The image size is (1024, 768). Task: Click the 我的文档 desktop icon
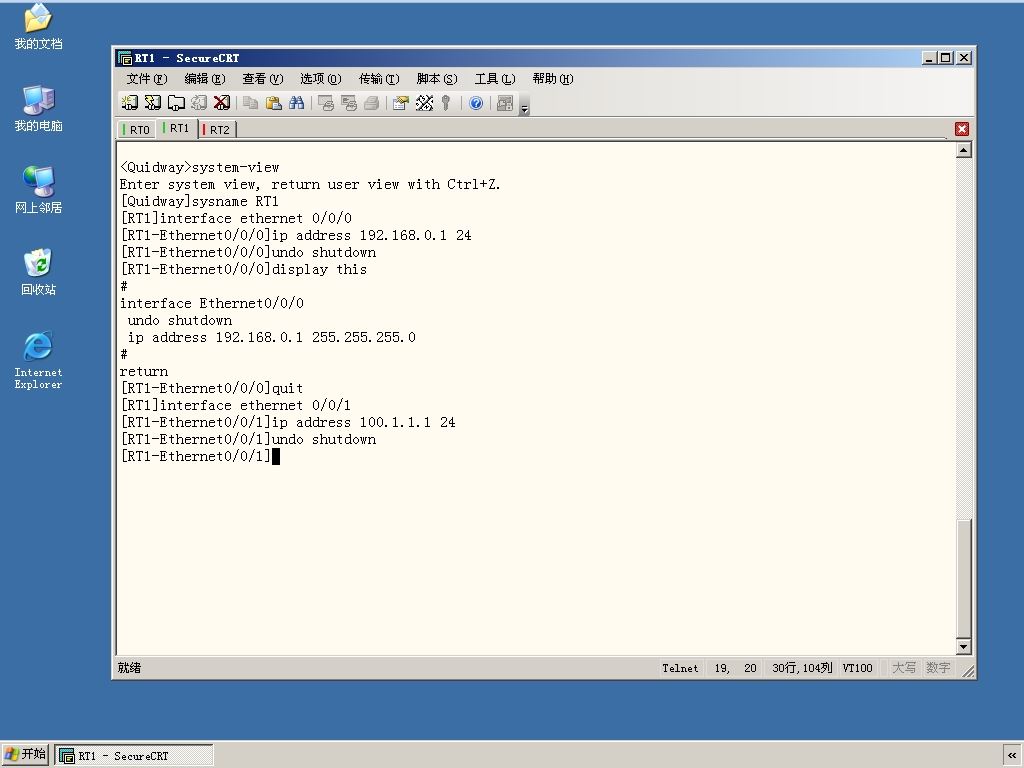(38, 26)
